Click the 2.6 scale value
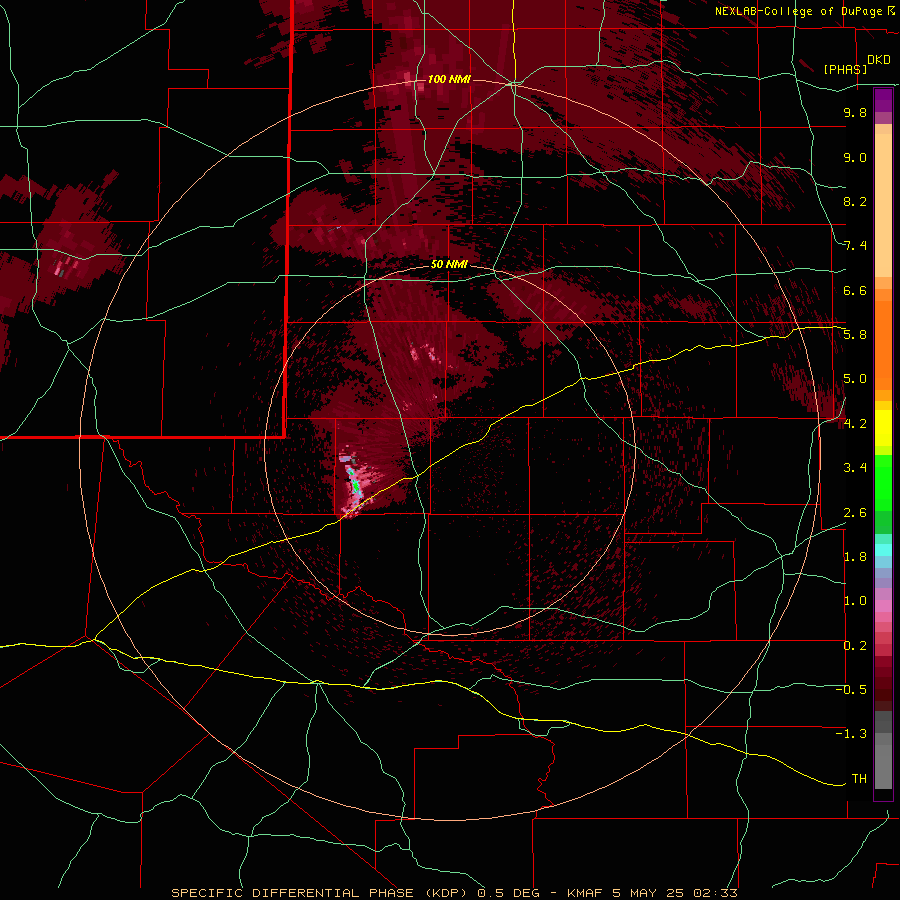900x900 pixels. coord(855,513)
